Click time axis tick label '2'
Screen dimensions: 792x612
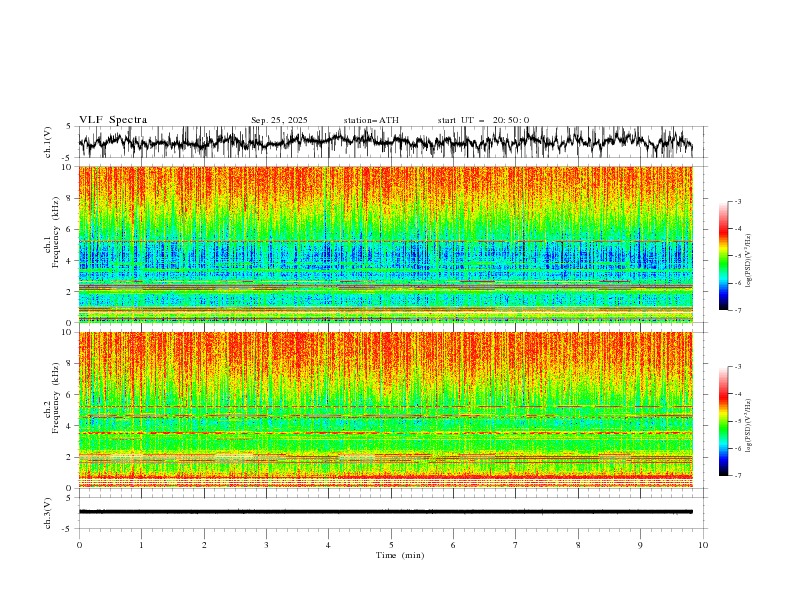(204, 545)
